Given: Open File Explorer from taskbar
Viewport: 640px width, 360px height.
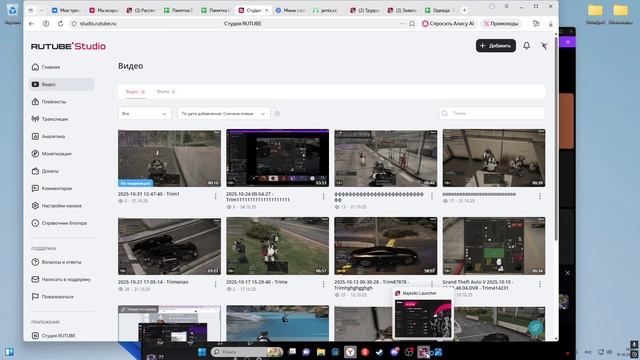Looking at the screenshot, I should pyautogui.click(x=321, y=352).
